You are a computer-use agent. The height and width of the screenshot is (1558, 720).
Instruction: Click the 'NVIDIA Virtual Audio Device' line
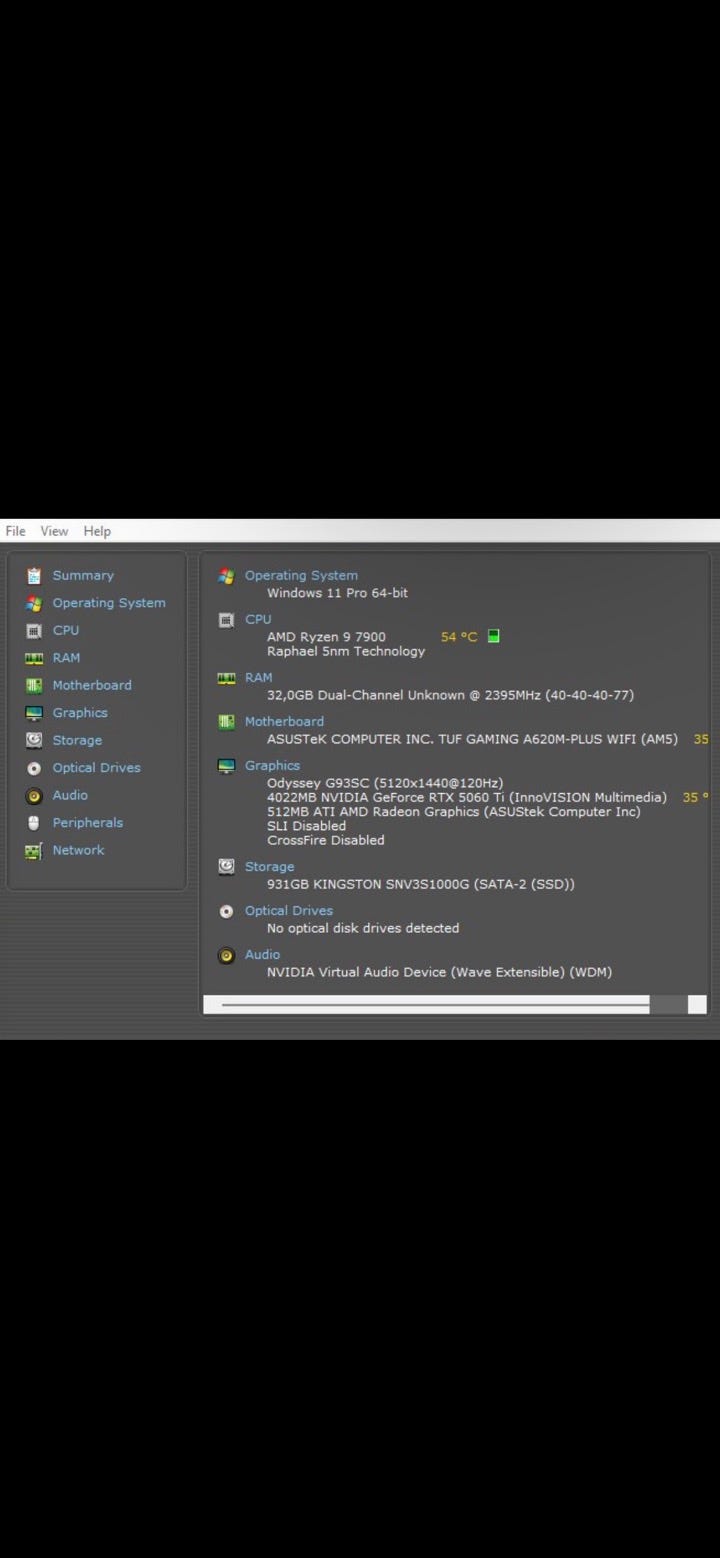(439, 972)
